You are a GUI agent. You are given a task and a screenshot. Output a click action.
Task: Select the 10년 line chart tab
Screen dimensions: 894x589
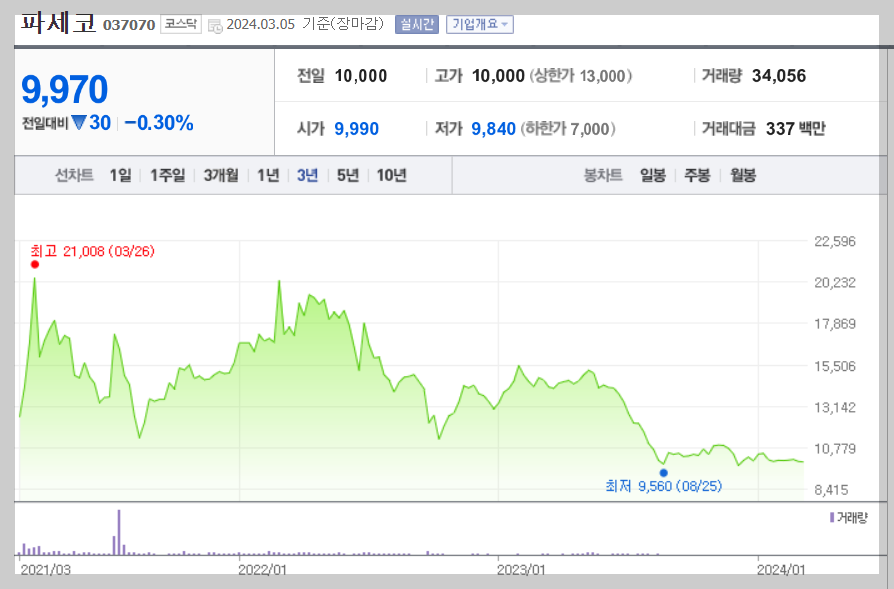[391, 175]
